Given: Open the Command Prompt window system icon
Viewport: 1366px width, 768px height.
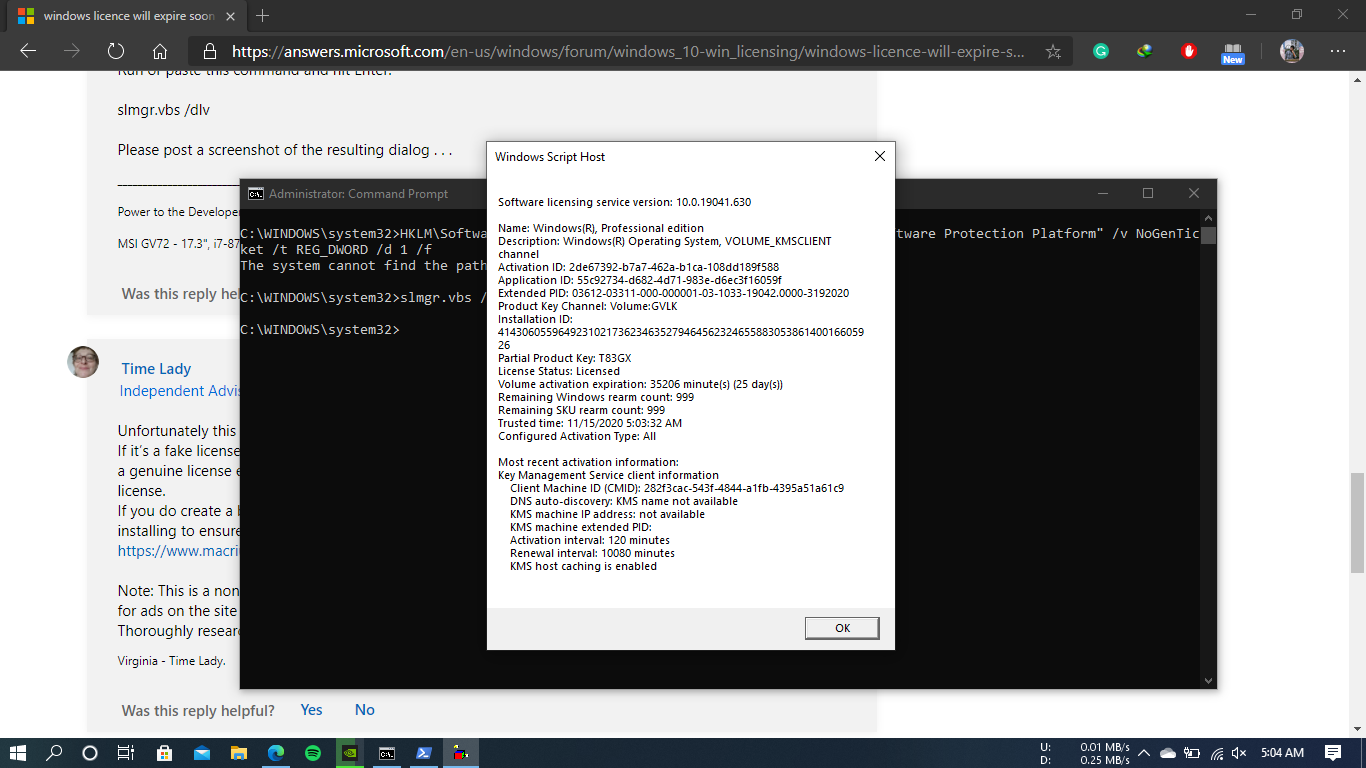Looking at the screenshot, I should pyautogui.click(x=256, y=194).
